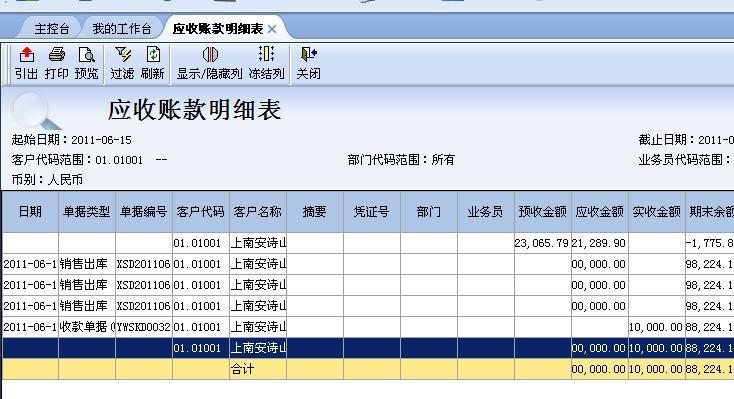
Task: Click the 业务员 column header
Action: click(485, 212)
